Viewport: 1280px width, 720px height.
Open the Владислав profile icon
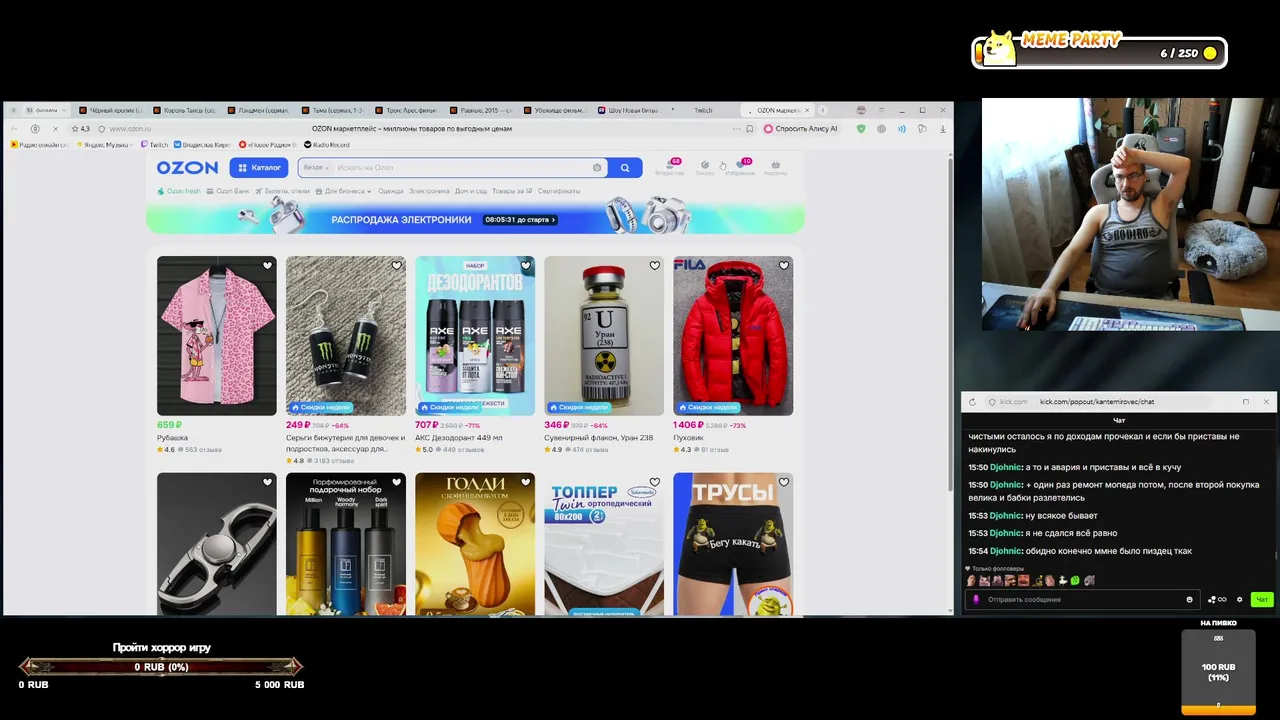pyautogui.click(x=669, y=167)
